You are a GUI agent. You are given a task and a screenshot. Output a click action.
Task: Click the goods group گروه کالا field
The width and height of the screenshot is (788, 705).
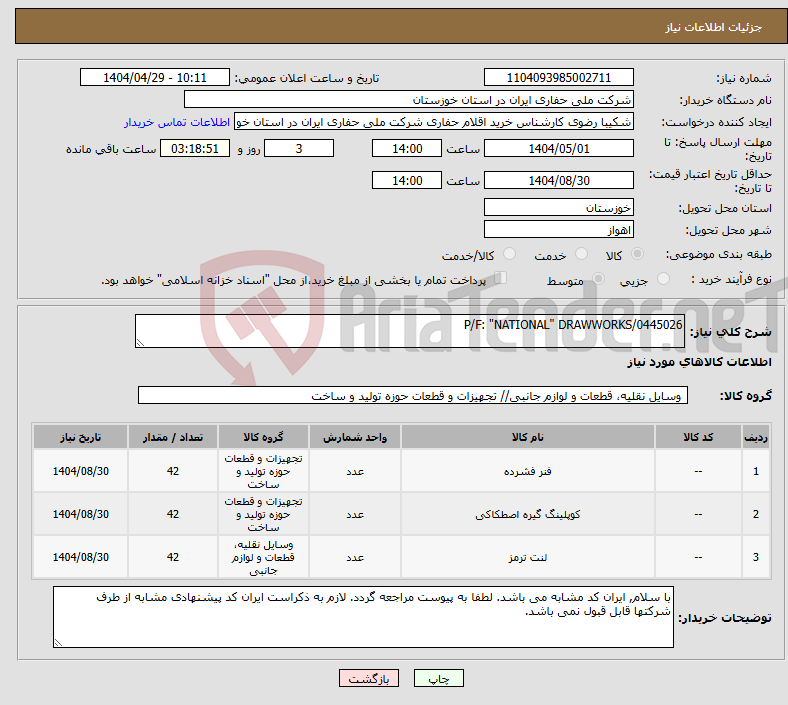pos(413,395)
